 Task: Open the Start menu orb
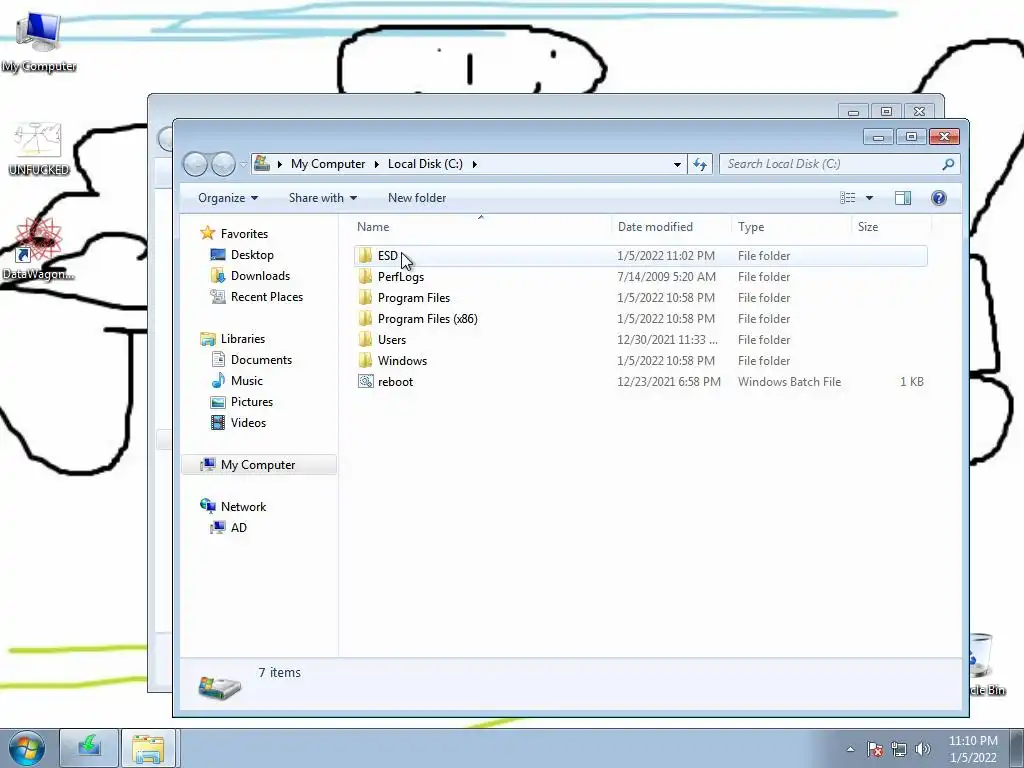tap(27, 748)
